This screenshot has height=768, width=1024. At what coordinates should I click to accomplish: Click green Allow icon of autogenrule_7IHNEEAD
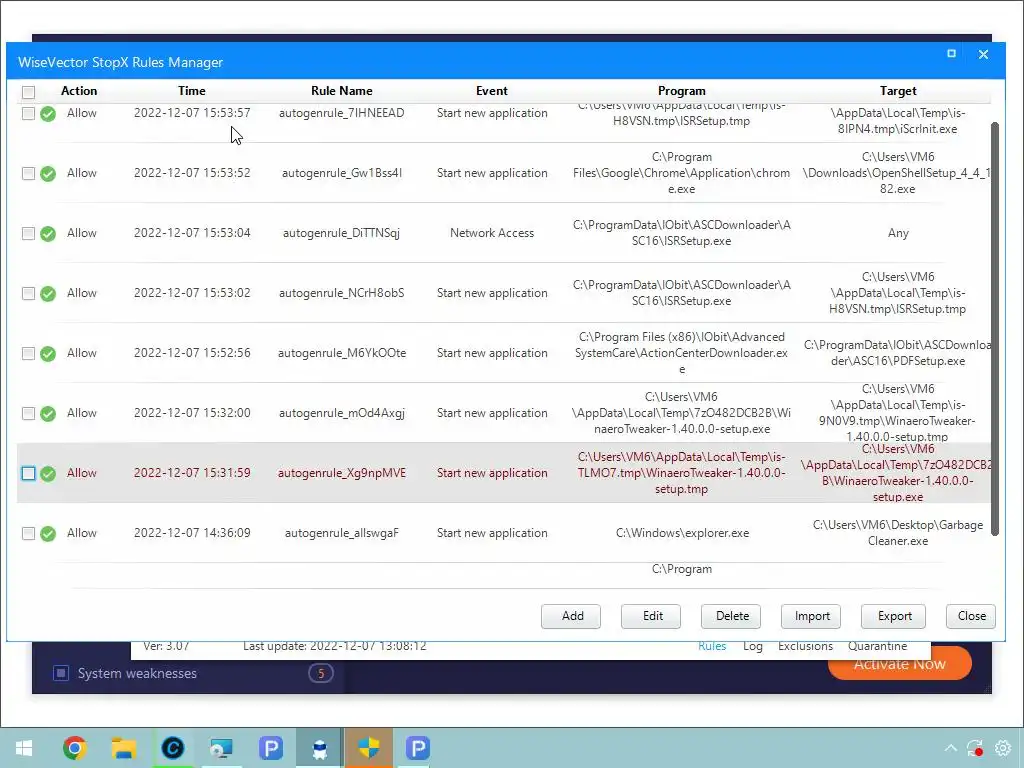click(48, 114)
